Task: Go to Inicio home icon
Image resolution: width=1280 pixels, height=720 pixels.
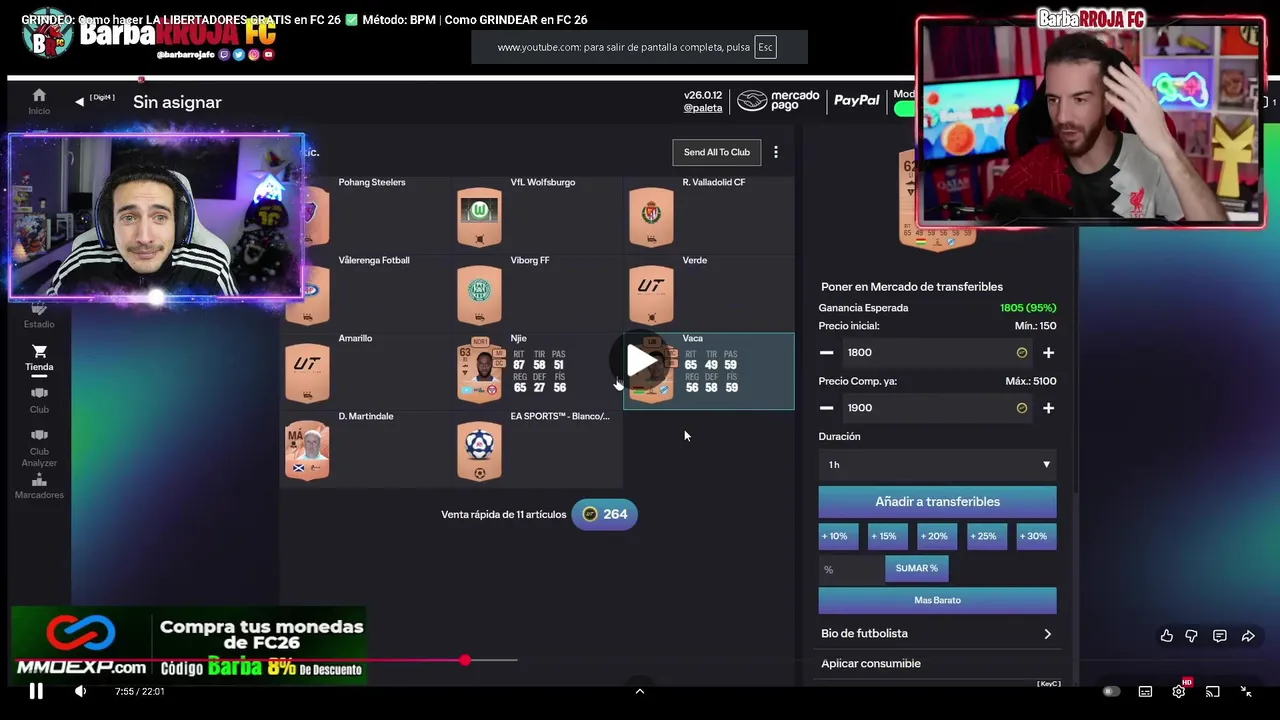Action: click(x=39, y=100)
